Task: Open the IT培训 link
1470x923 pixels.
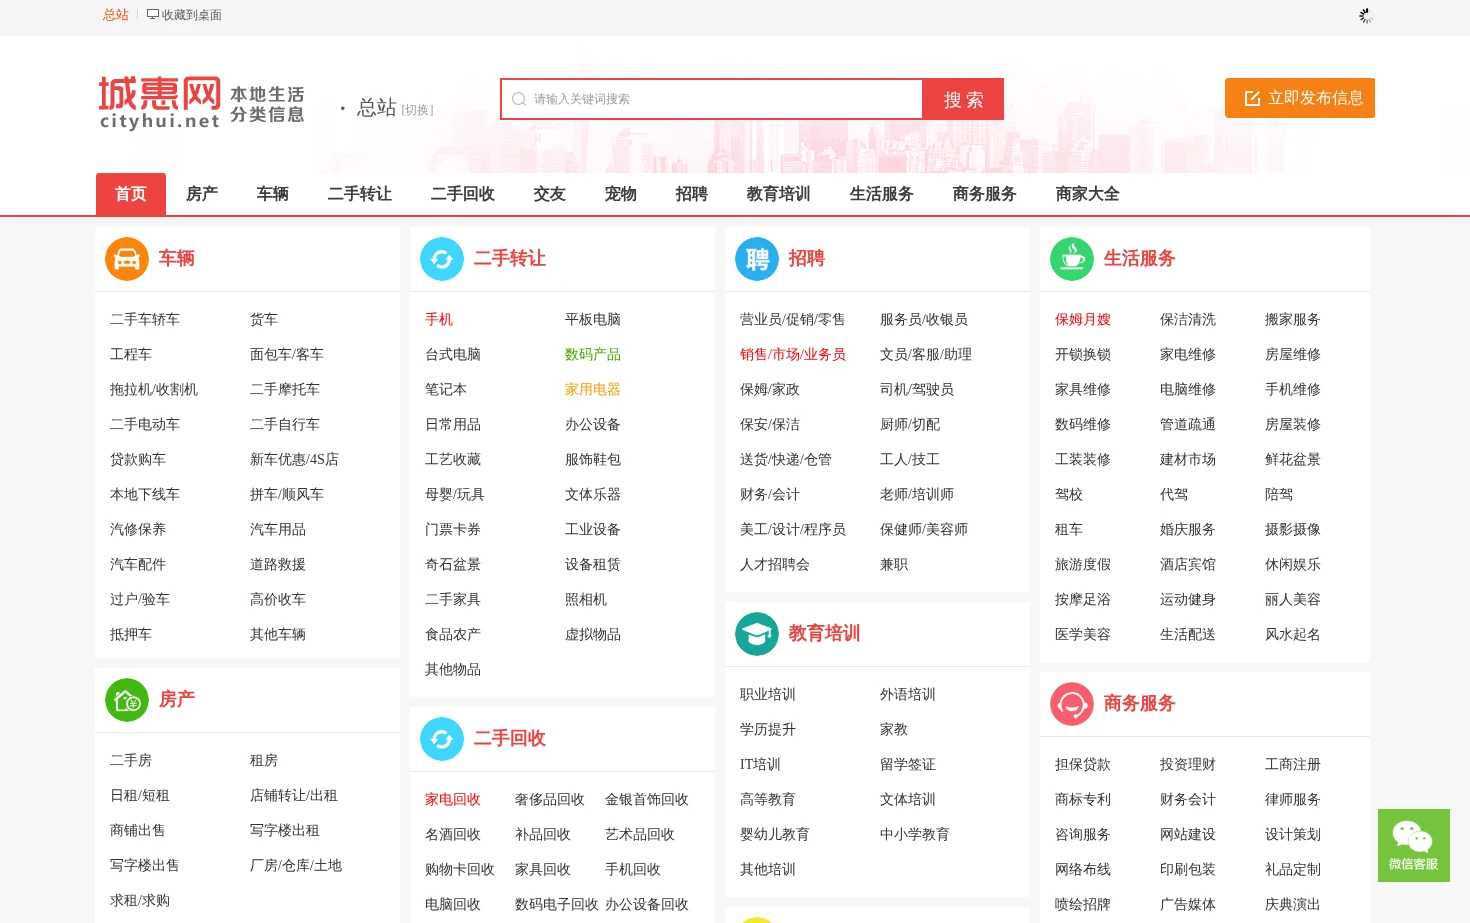Action: (x=760, y=765)
